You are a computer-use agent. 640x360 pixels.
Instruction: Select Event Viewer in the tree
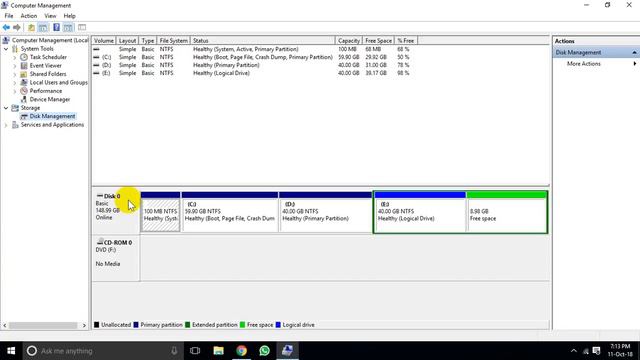[45, 66]
